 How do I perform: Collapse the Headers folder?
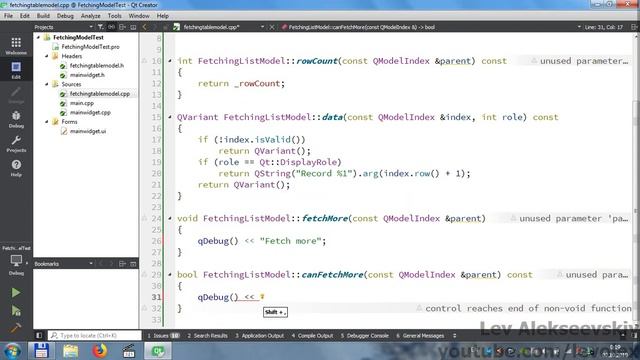coord(47,56)
